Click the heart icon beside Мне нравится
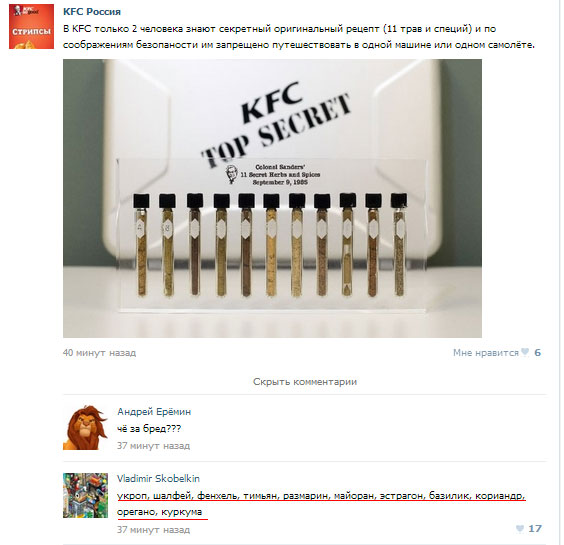 (525, 352)
